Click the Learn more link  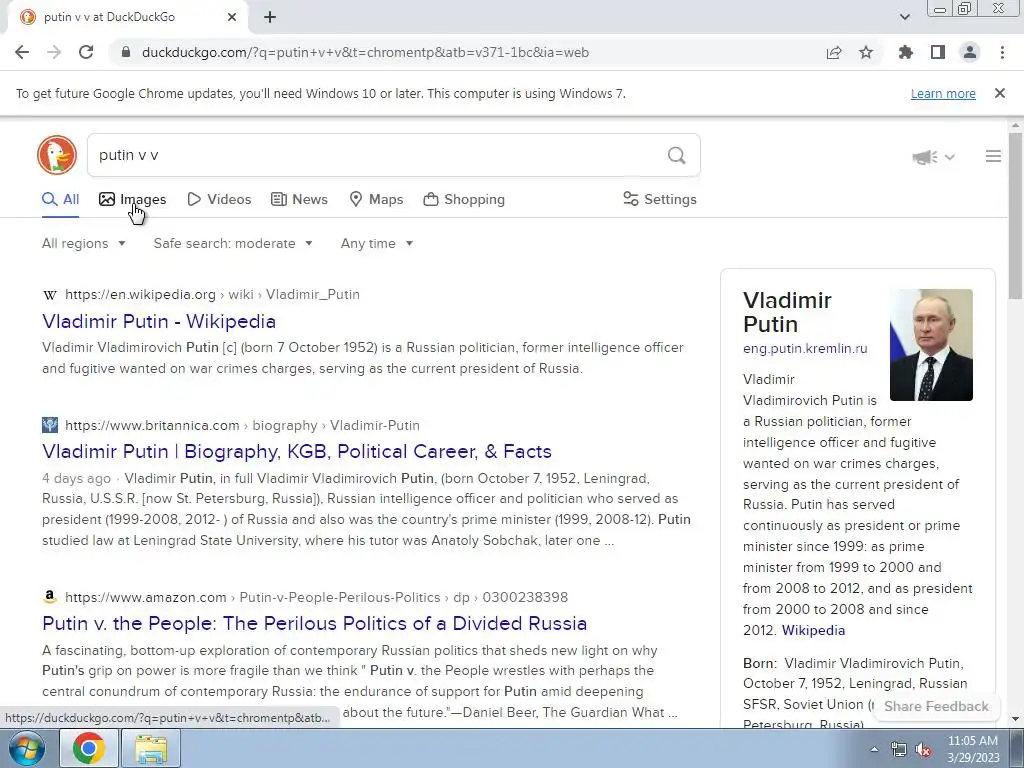tap(943, 93)
